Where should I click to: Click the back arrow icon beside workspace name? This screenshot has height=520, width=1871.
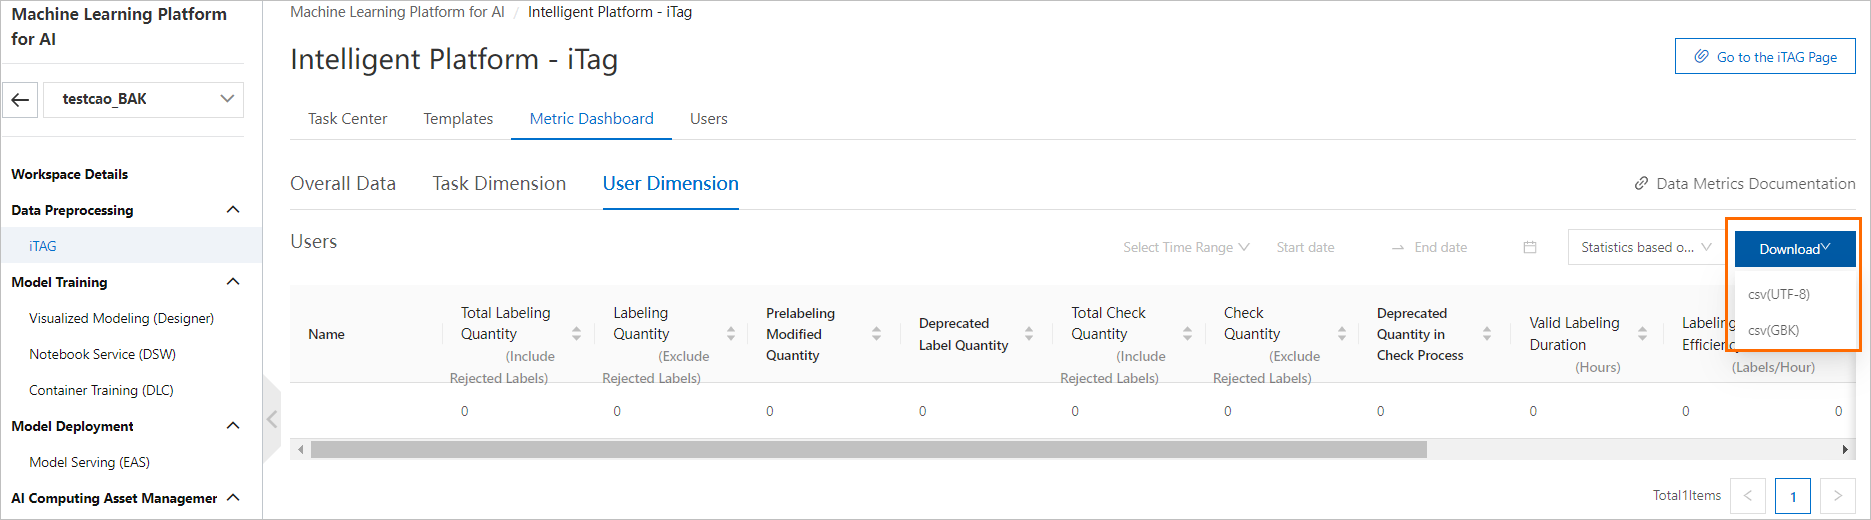click(x=20, y=100)
